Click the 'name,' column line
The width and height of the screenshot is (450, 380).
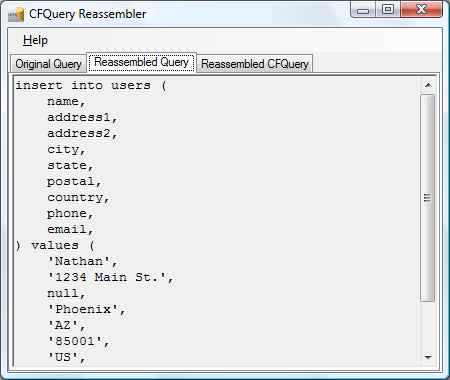click(66, 101)
